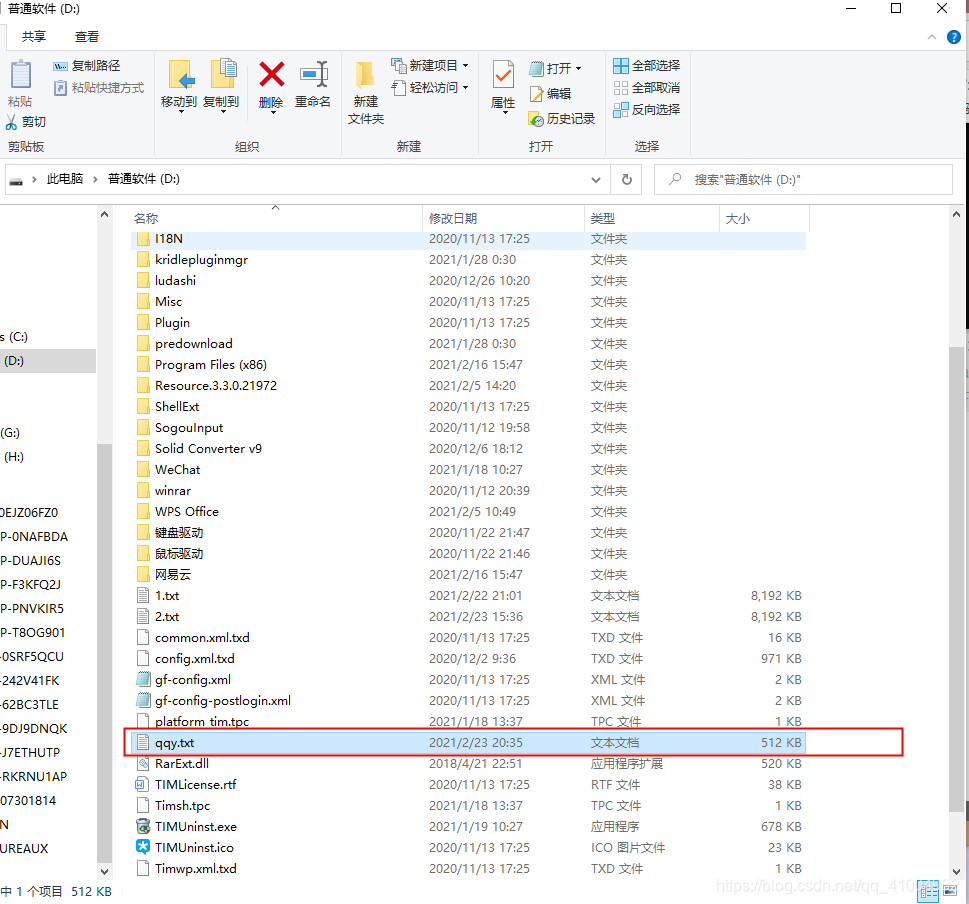The width and height of the screenshot is (969, 904).
Task: Switch to the 共享 ribbon tab
Action: point(34,36)
